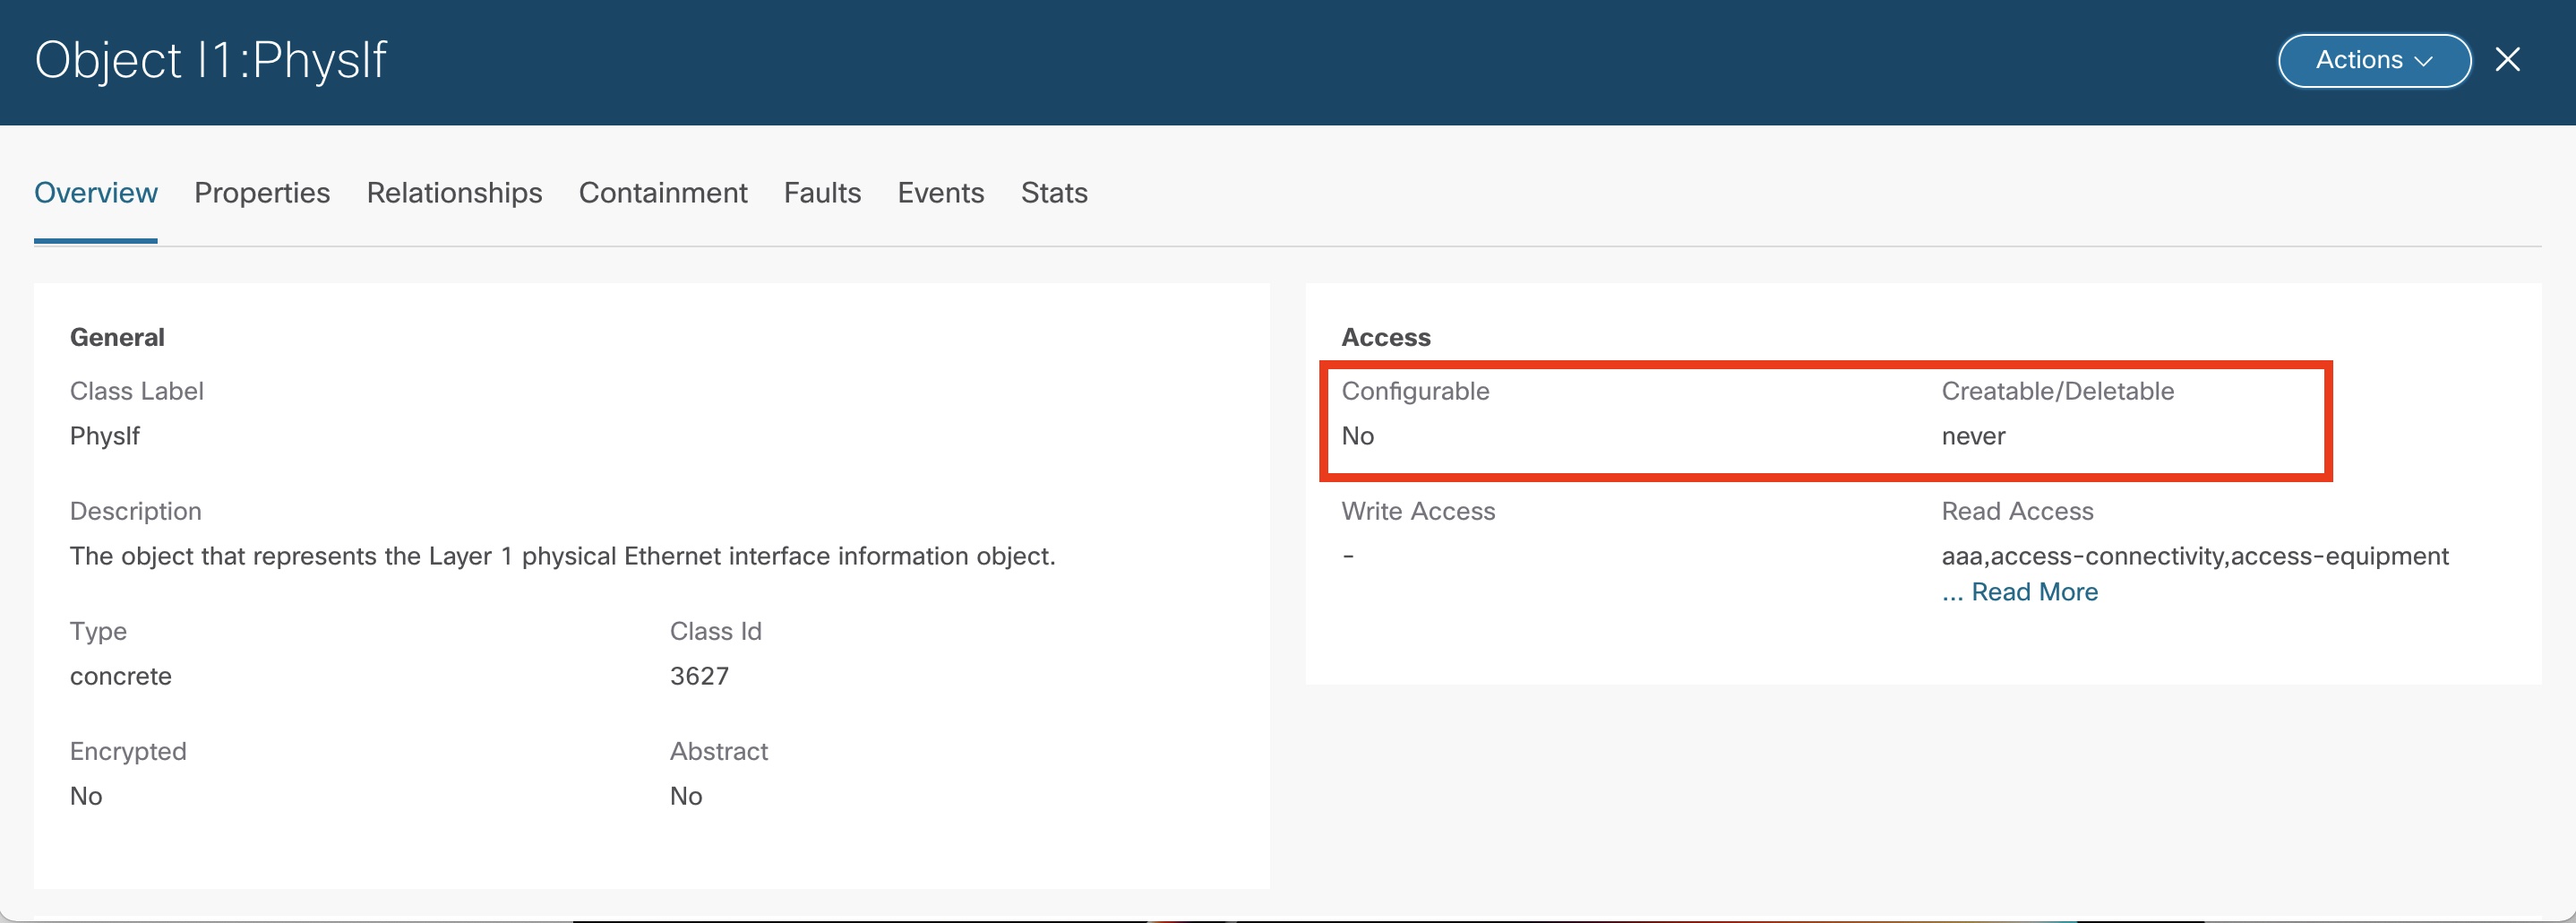Close the Object l1:PhysIf dialog
2576x923 pixels.
tap(2507, 60)
